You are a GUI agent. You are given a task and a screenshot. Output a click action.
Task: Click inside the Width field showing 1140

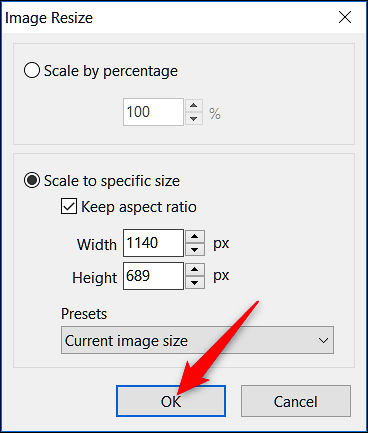[153, 243]
